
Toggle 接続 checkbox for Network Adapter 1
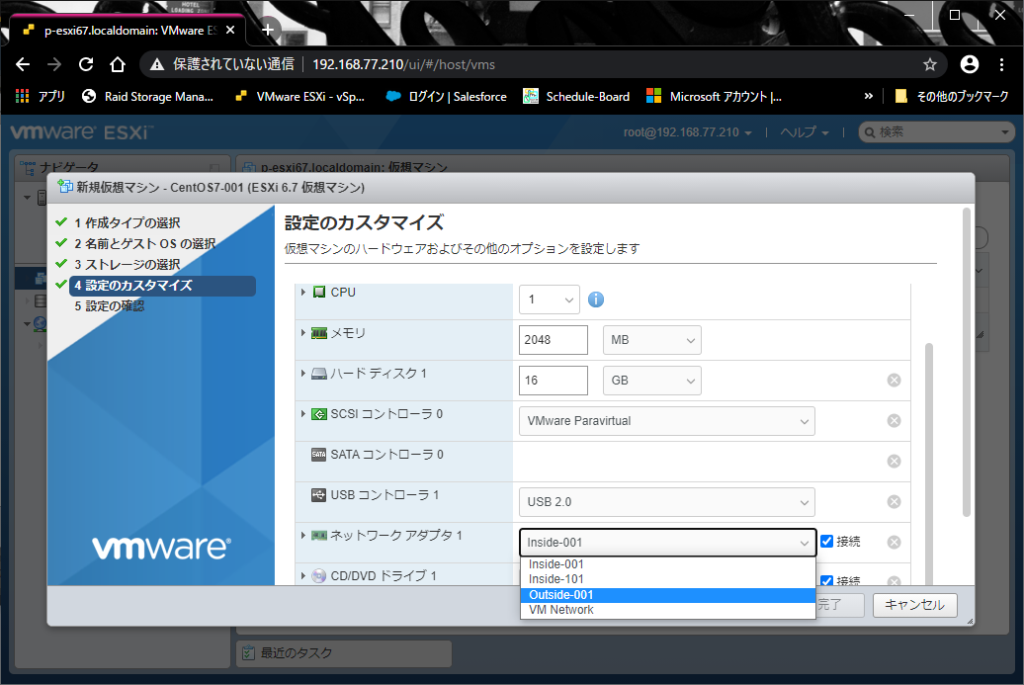827,541
